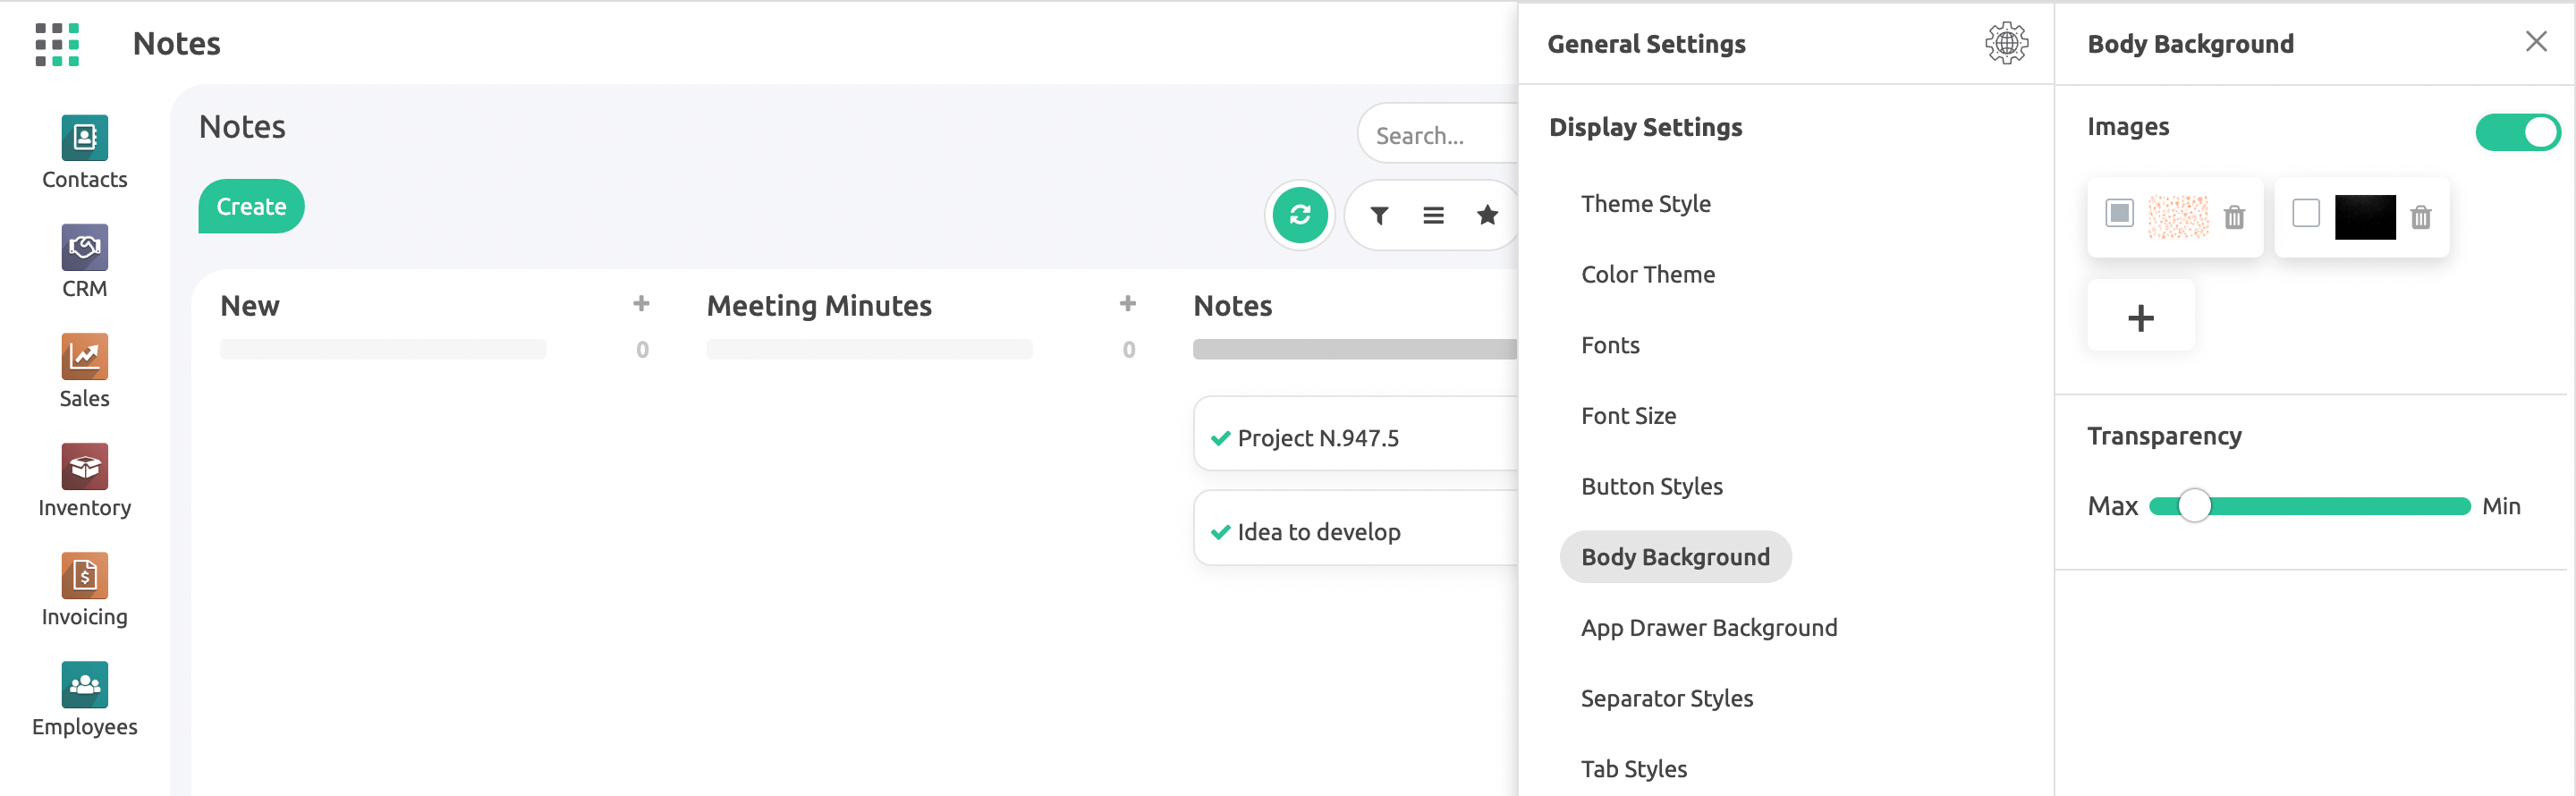Open the filter options funnel
The height and width of the screenshot is (796, 2576).
pyautogui.click(x=1379, y=215)
